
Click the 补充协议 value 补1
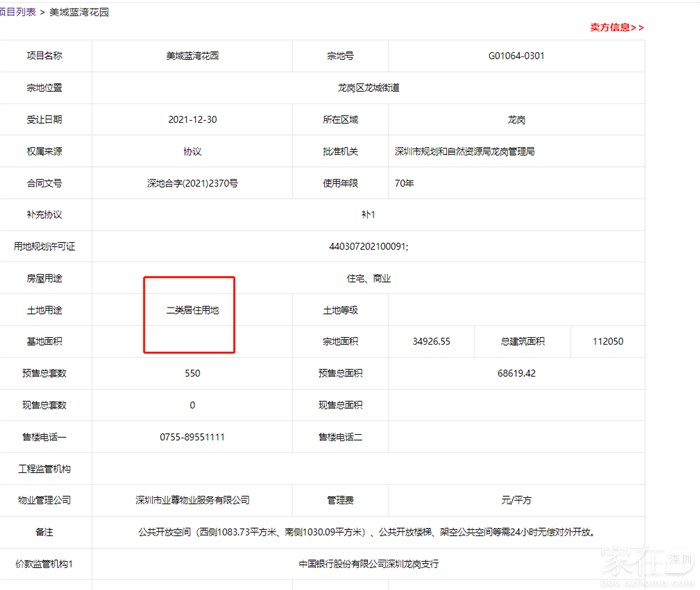point(368,215)
